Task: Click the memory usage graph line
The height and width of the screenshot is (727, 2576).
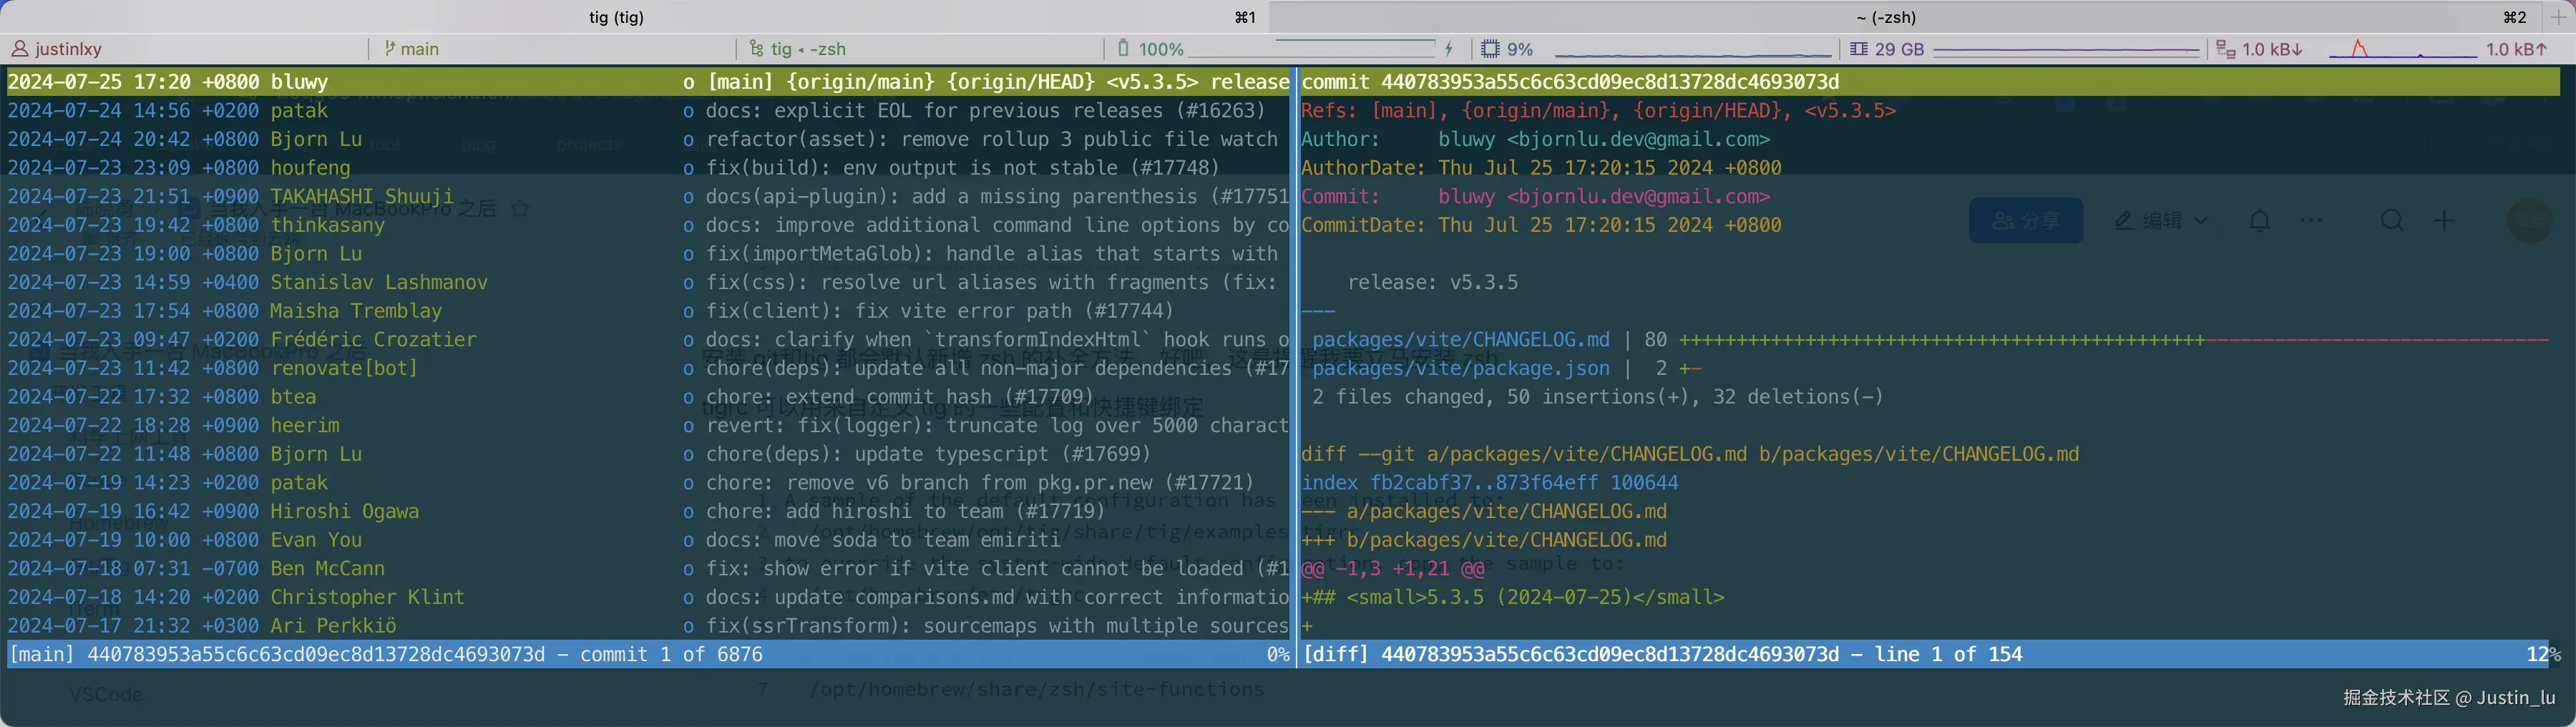Action: point(2066,50)
